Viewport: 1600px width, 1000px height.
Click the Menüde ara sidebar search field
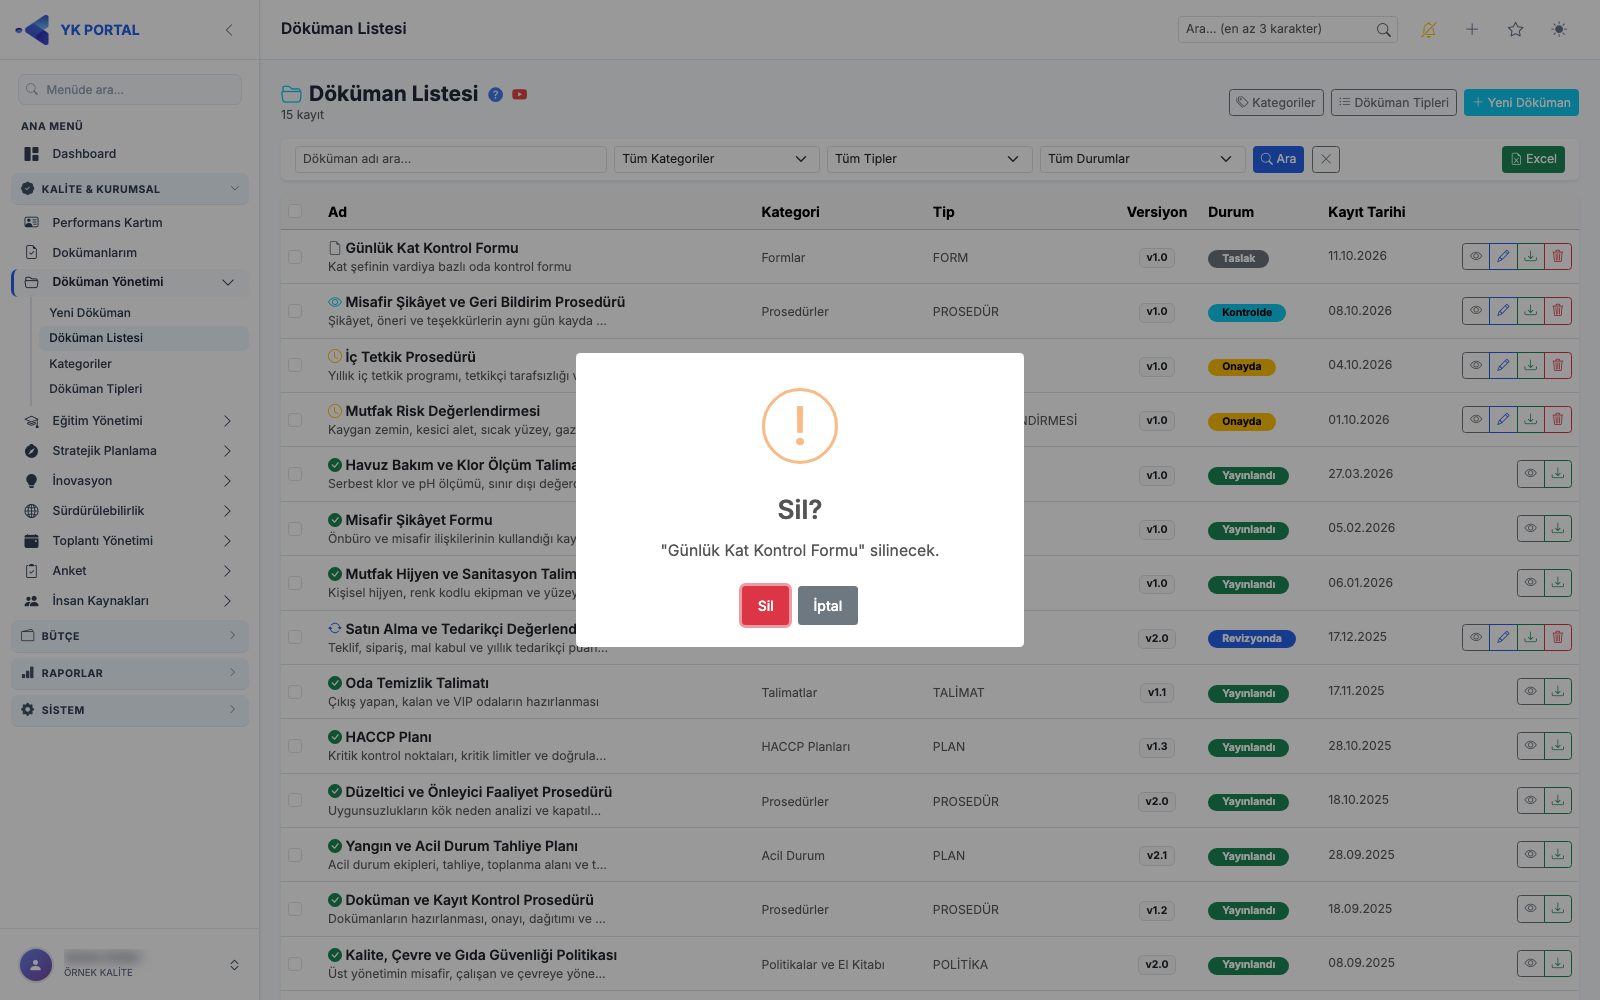(130, 89)
